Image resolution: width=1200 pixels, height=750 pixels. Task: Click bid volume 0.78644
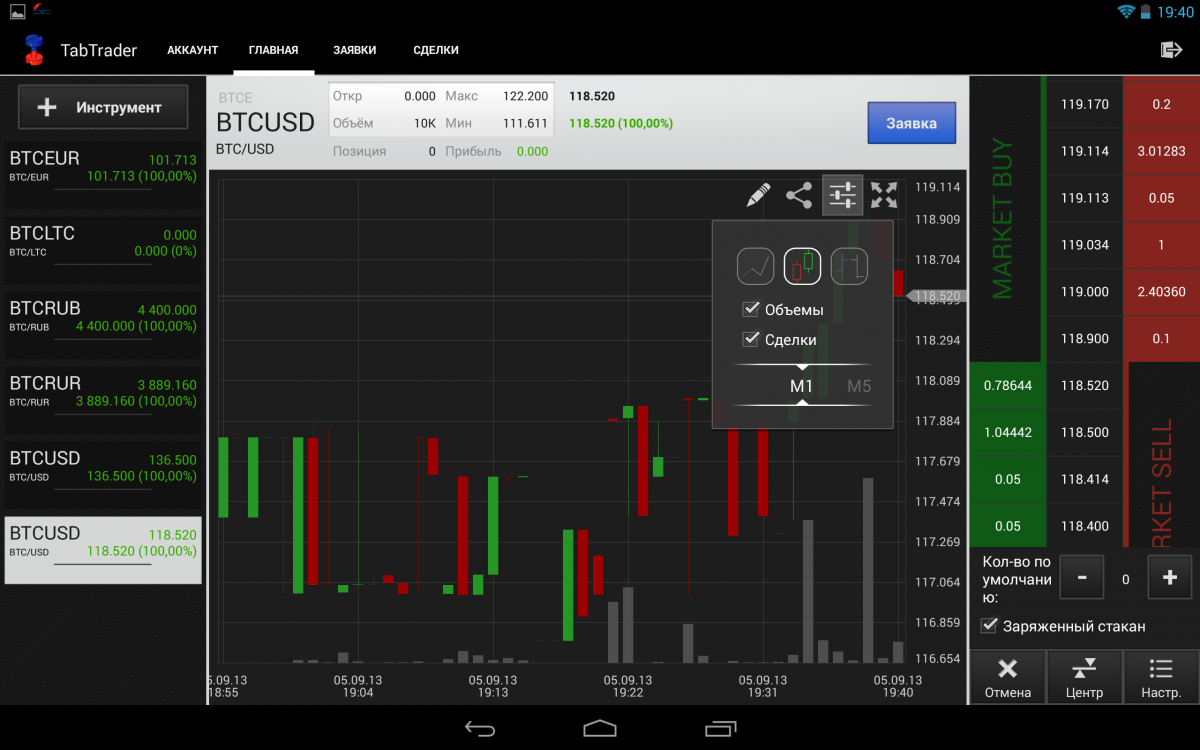click(x=1008, y=385)
